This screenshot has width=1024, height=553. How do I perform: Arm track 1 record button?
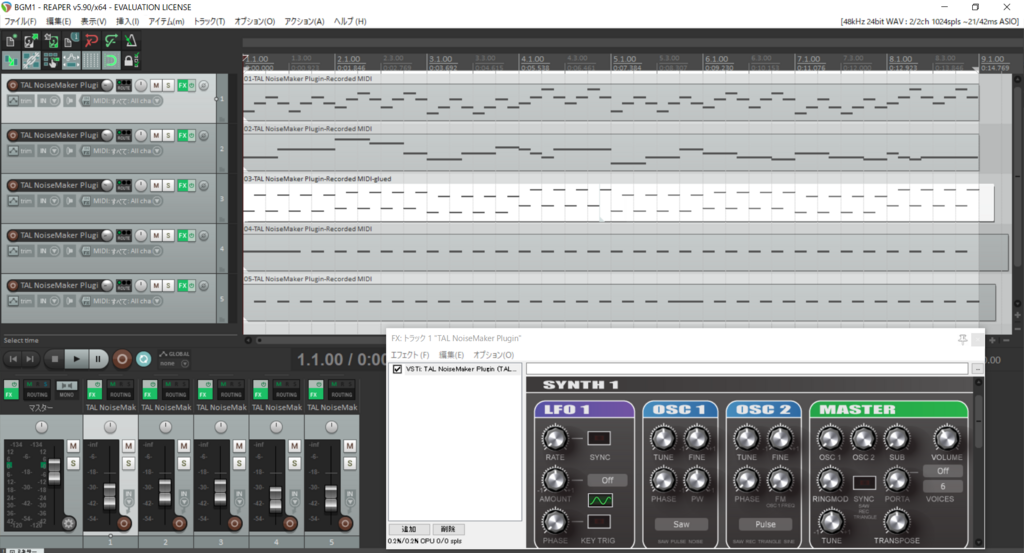[x=12, y=85]
